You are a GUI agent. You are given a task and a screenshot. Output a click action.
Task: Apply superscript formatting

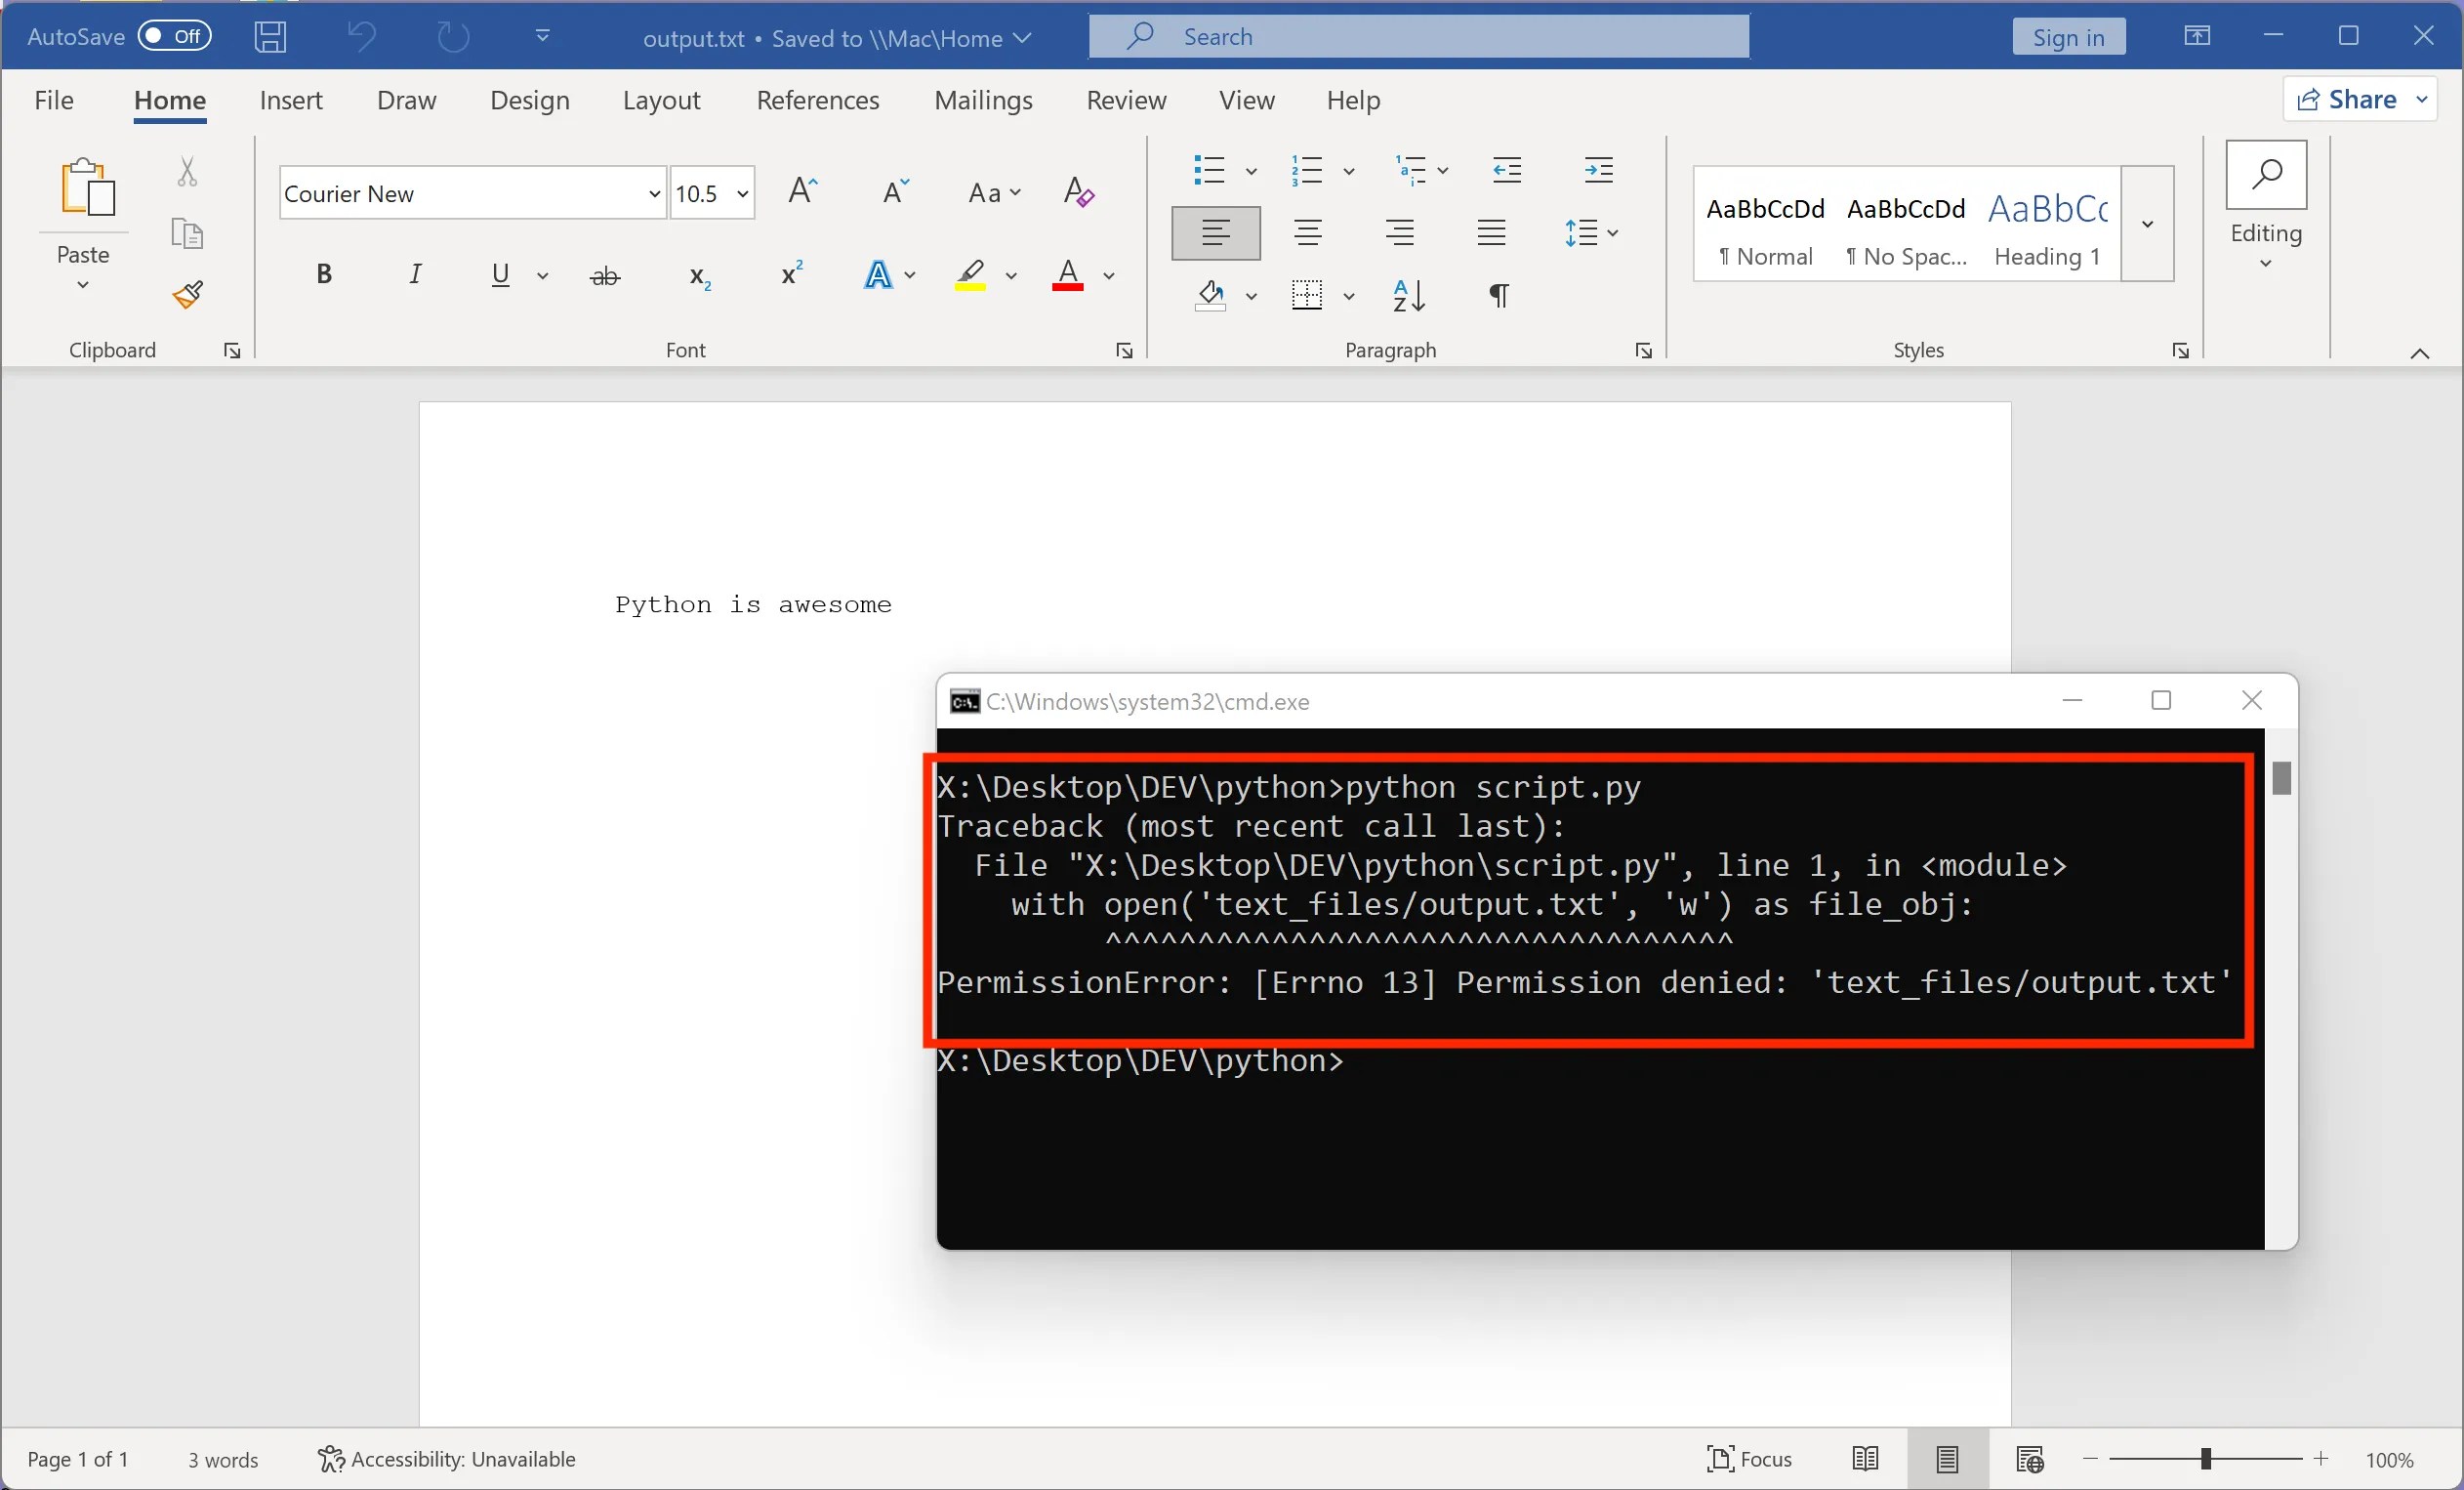pyautogui.click(x=790, y=274)
